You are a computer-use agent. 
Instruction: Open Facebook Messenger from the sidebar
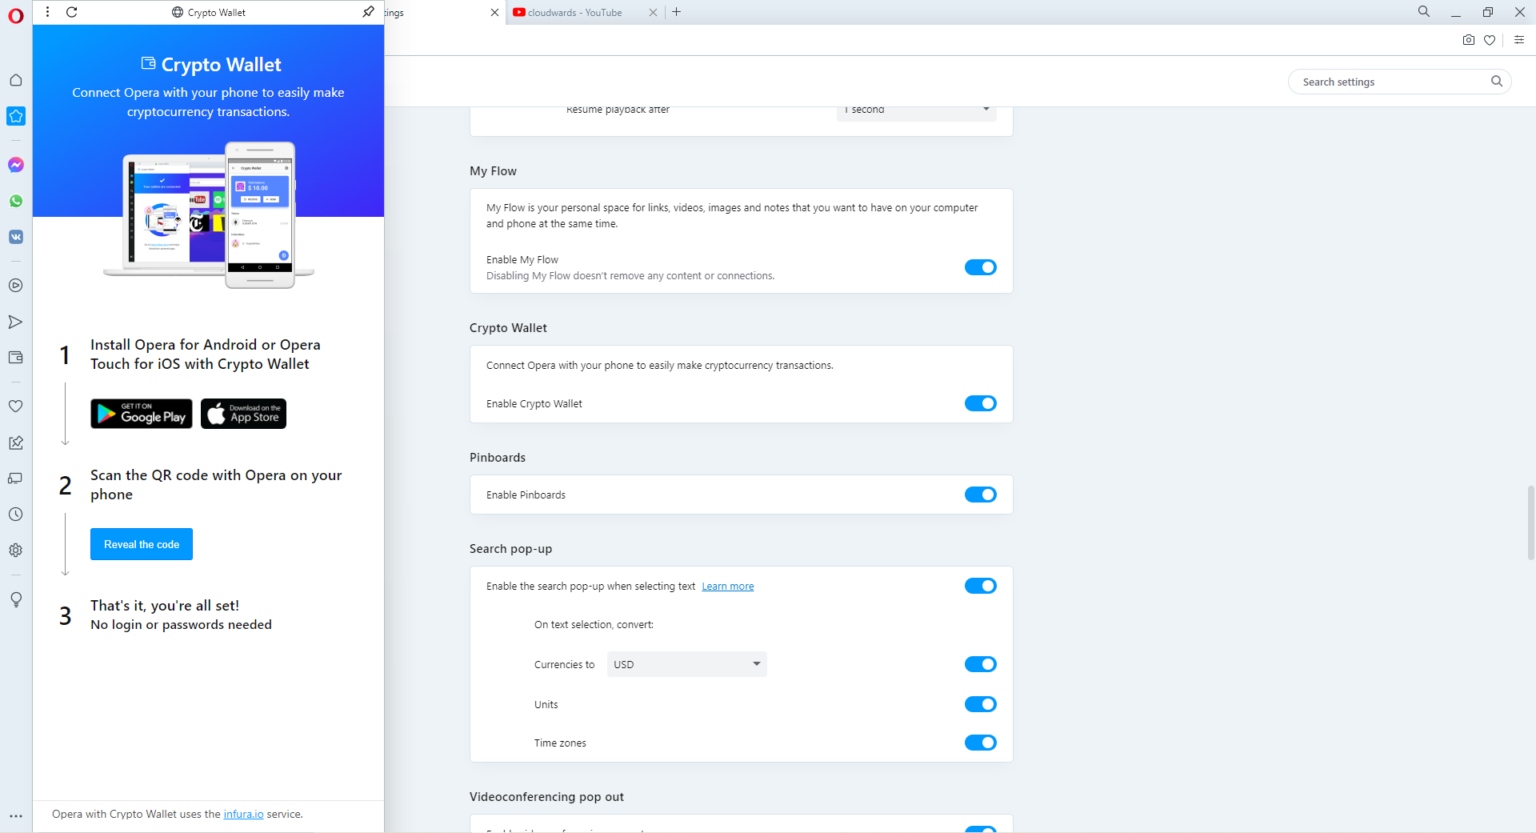click(15, 165)
